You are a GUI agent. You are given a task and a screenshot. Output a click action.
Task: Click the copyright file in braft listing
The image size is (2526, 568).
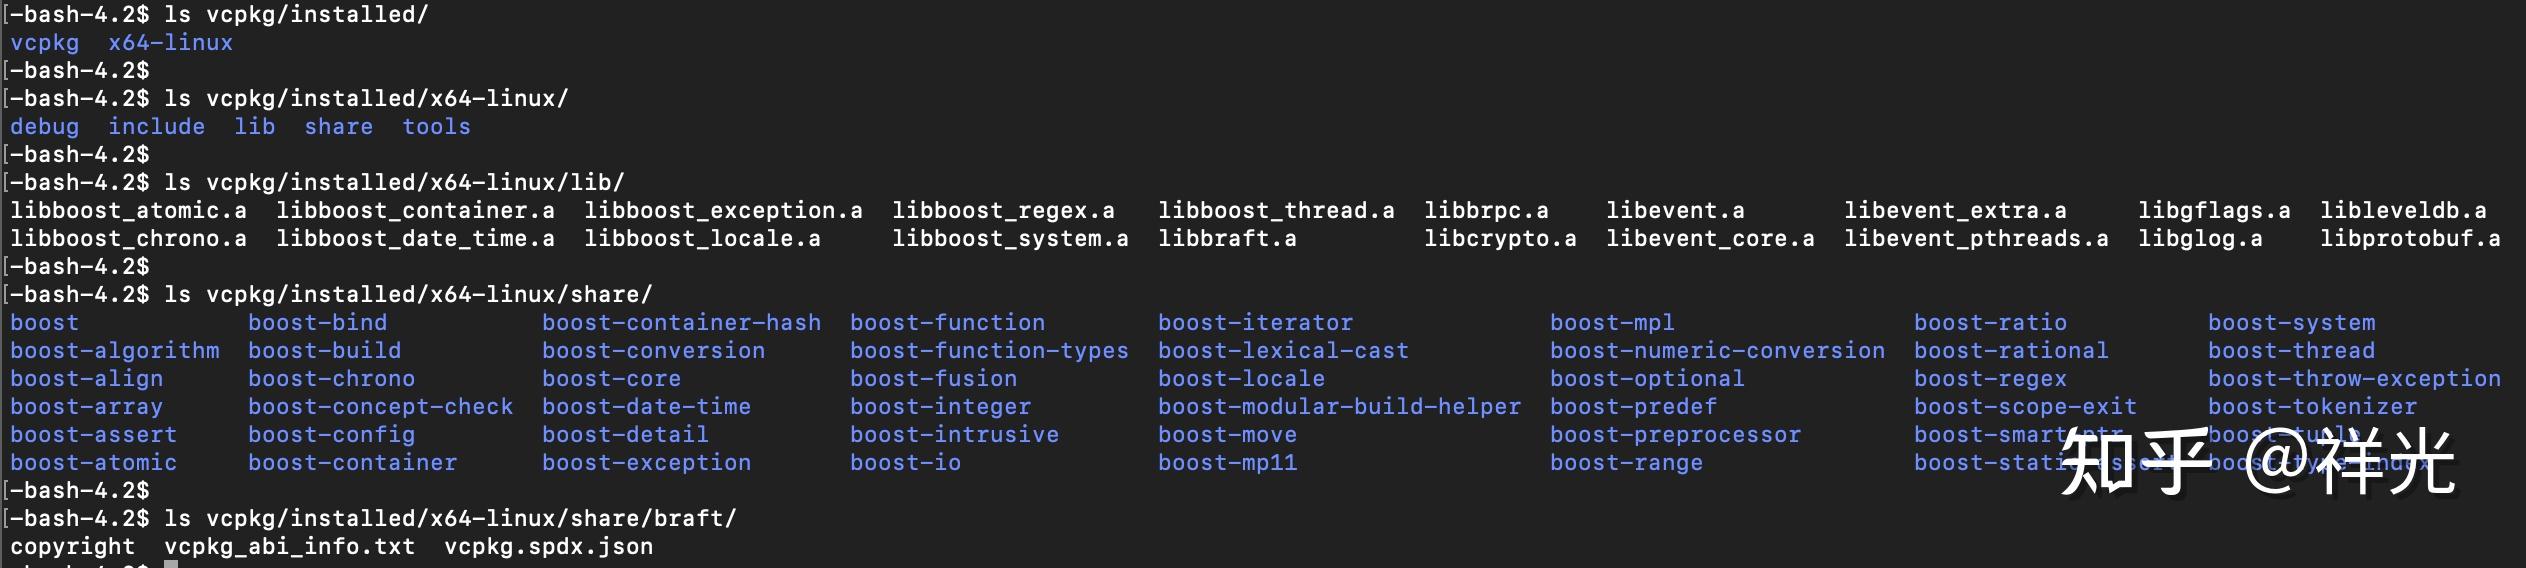pyautogui.click(x=72, y=547)
